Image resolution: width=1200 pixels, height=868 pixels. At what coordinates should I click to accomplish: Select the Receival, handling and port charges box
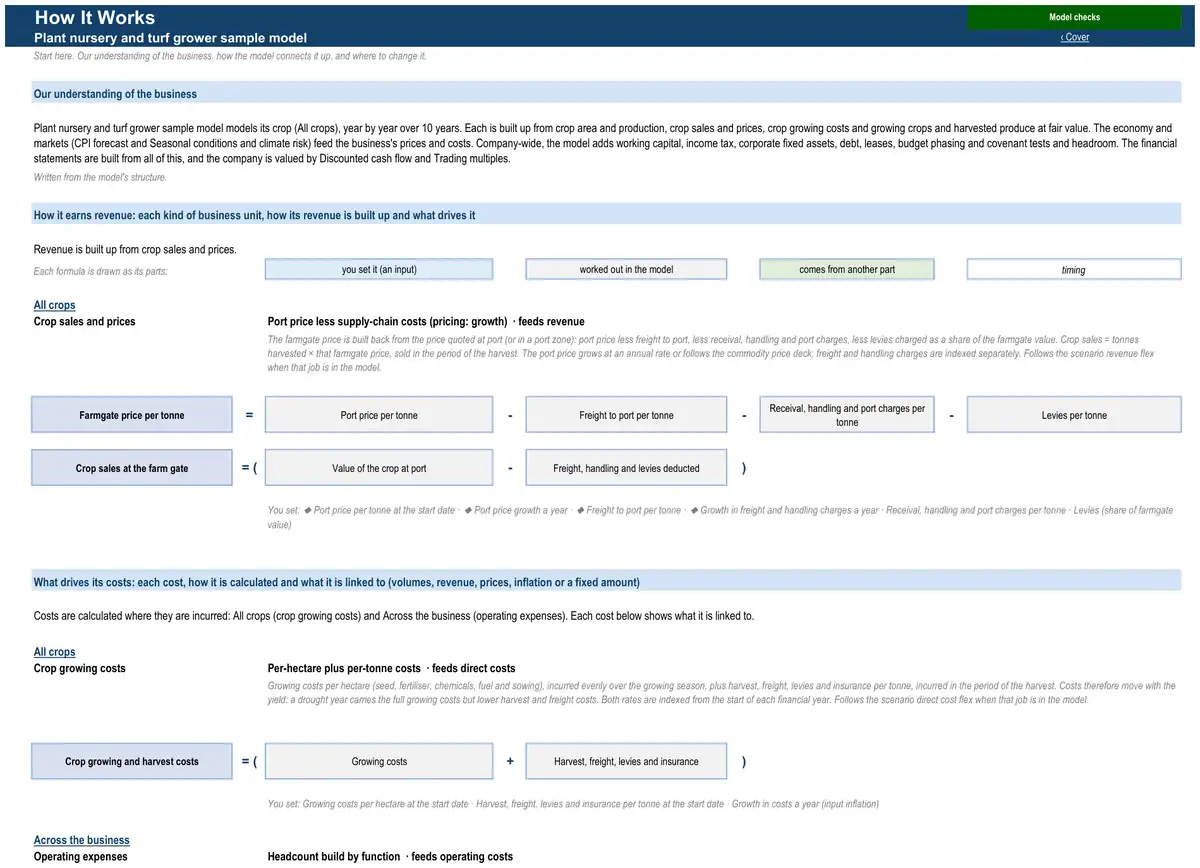(847, 415)
